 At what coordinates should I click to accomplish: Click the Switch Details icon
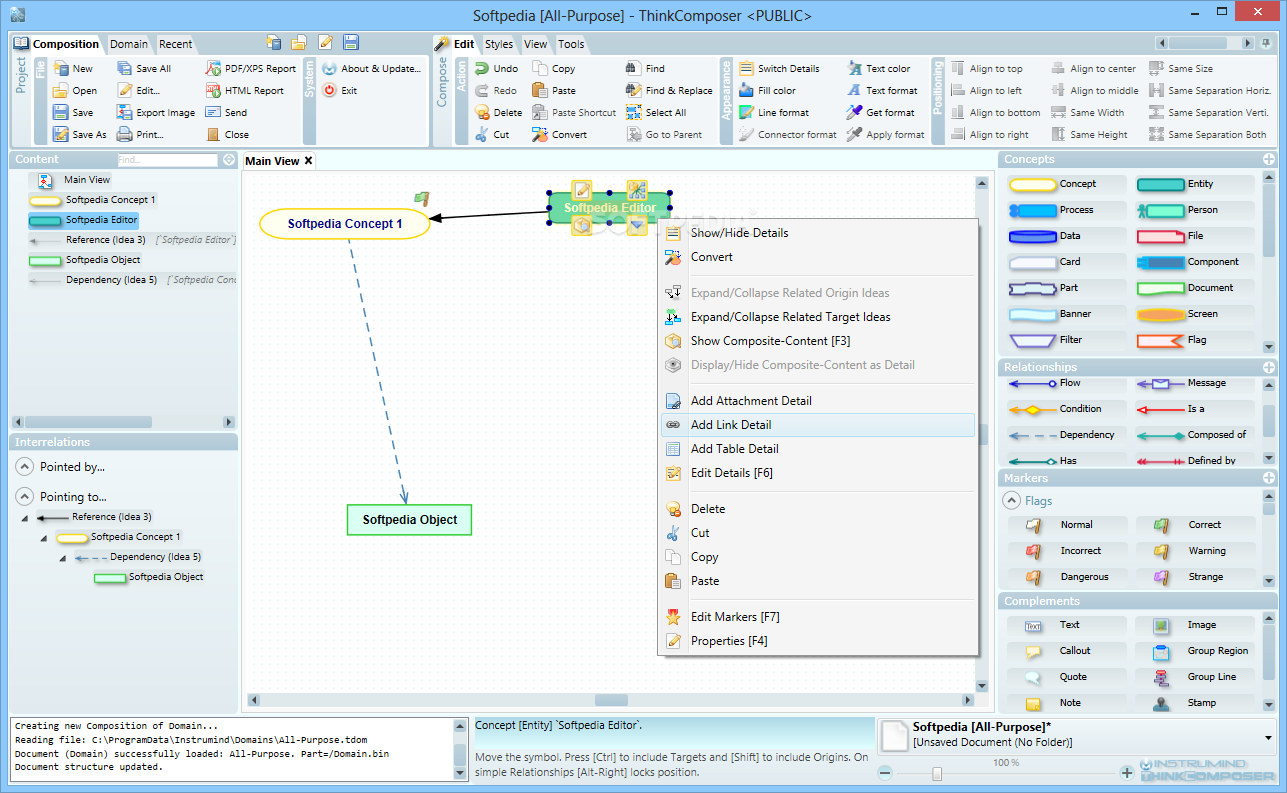pos(746,69)
